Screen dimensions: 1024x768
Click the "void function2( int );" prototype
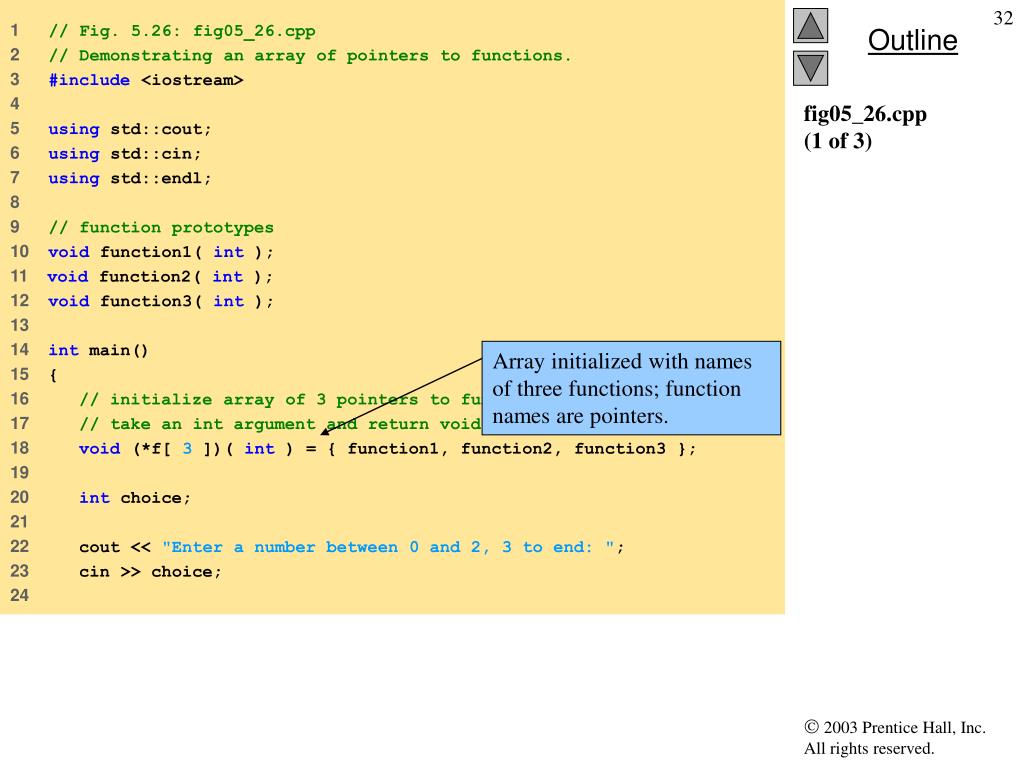[x=161, y=277]
